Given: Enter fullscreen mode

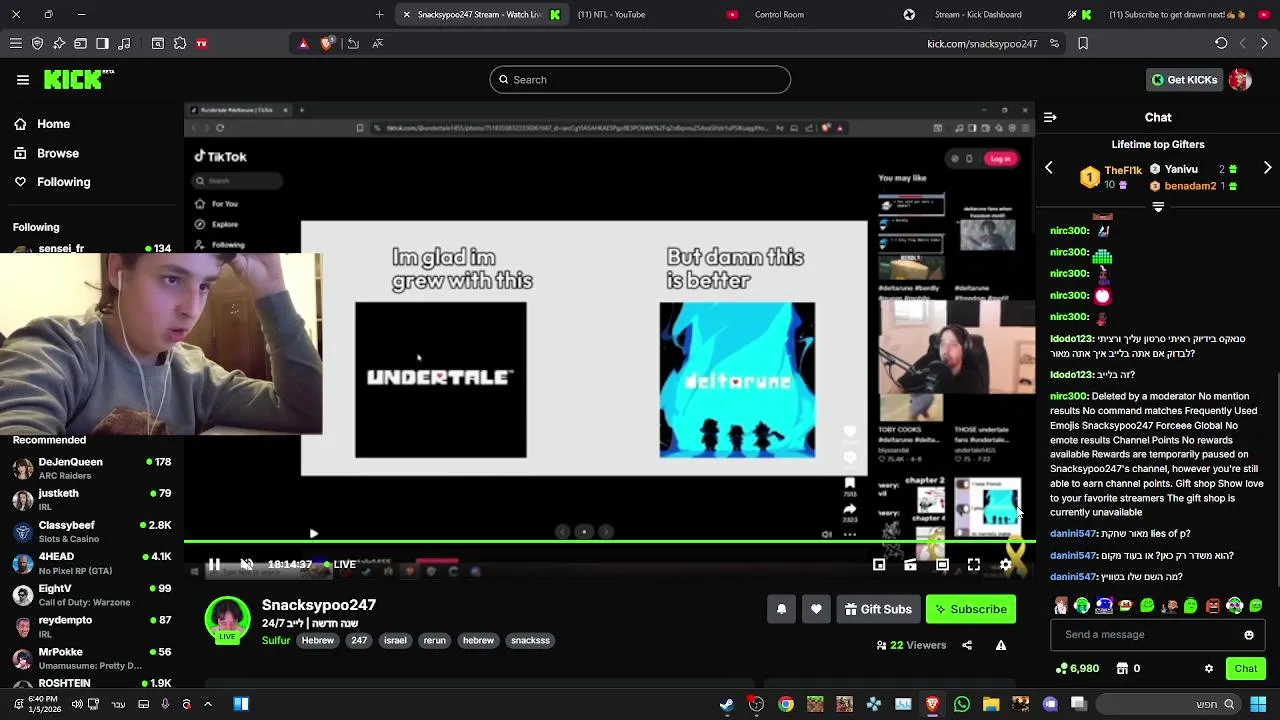Looking at the screenshot, I should tap(973, 565).
